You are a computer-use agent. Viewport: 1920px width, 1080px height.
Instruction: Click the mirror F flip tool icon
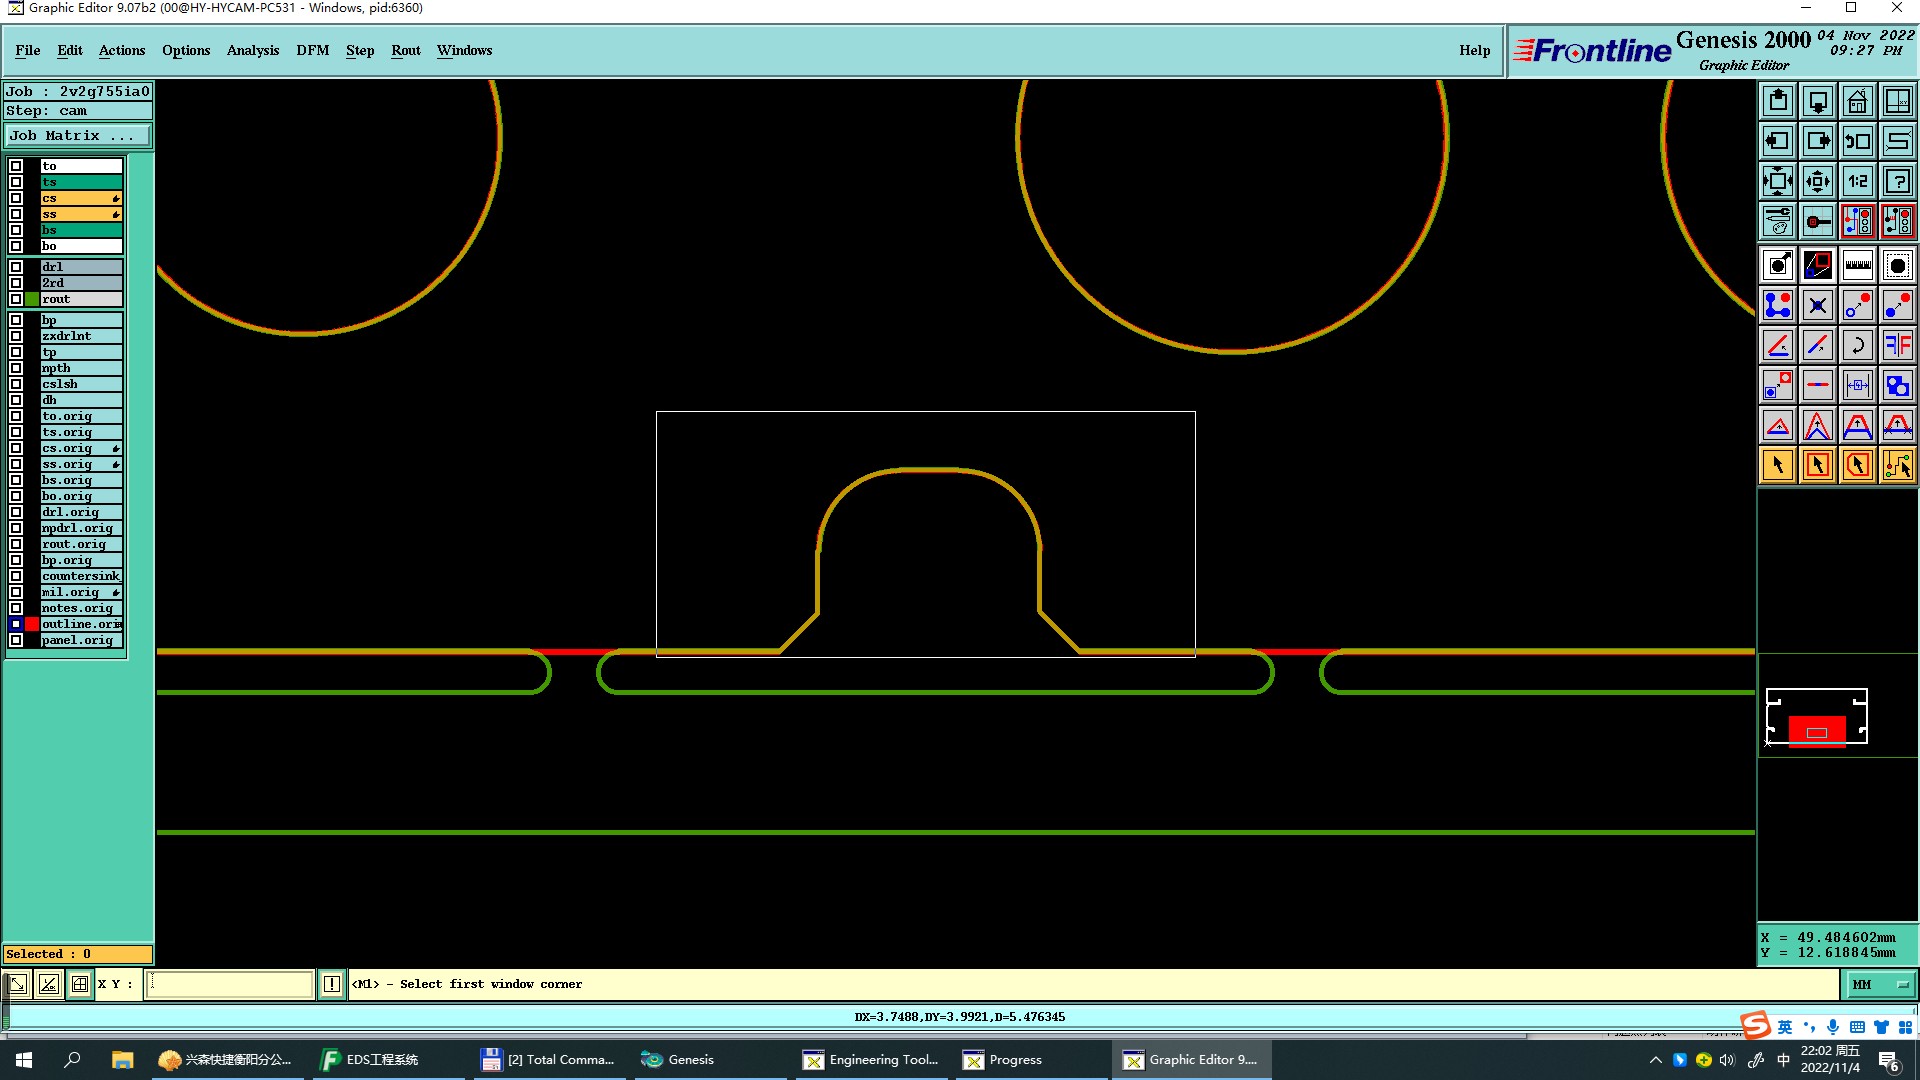click(x=1897, y=345)
